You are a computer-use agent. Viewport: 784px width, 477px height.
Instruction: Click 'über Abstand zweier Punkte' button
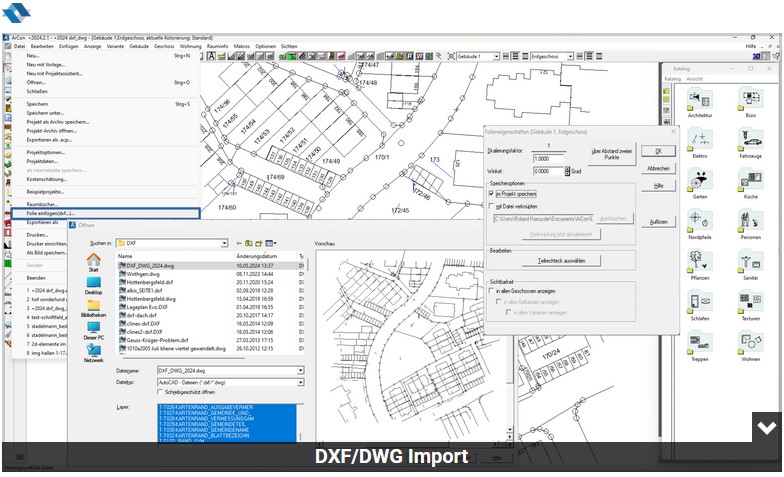click(611, 154)
